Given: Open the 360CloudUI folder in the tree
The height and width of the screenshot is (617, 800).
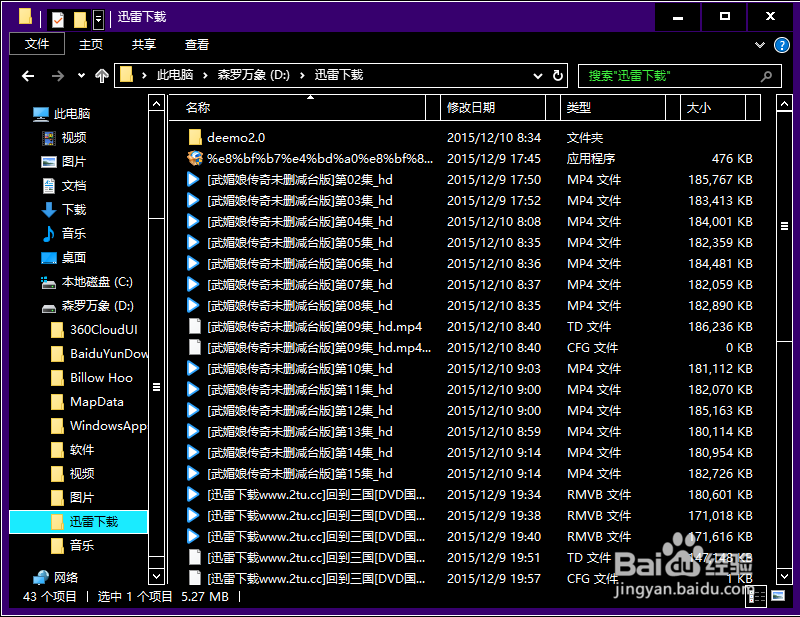Looking at the screenshot, I should pyautogui.click(x=94, y=330).
